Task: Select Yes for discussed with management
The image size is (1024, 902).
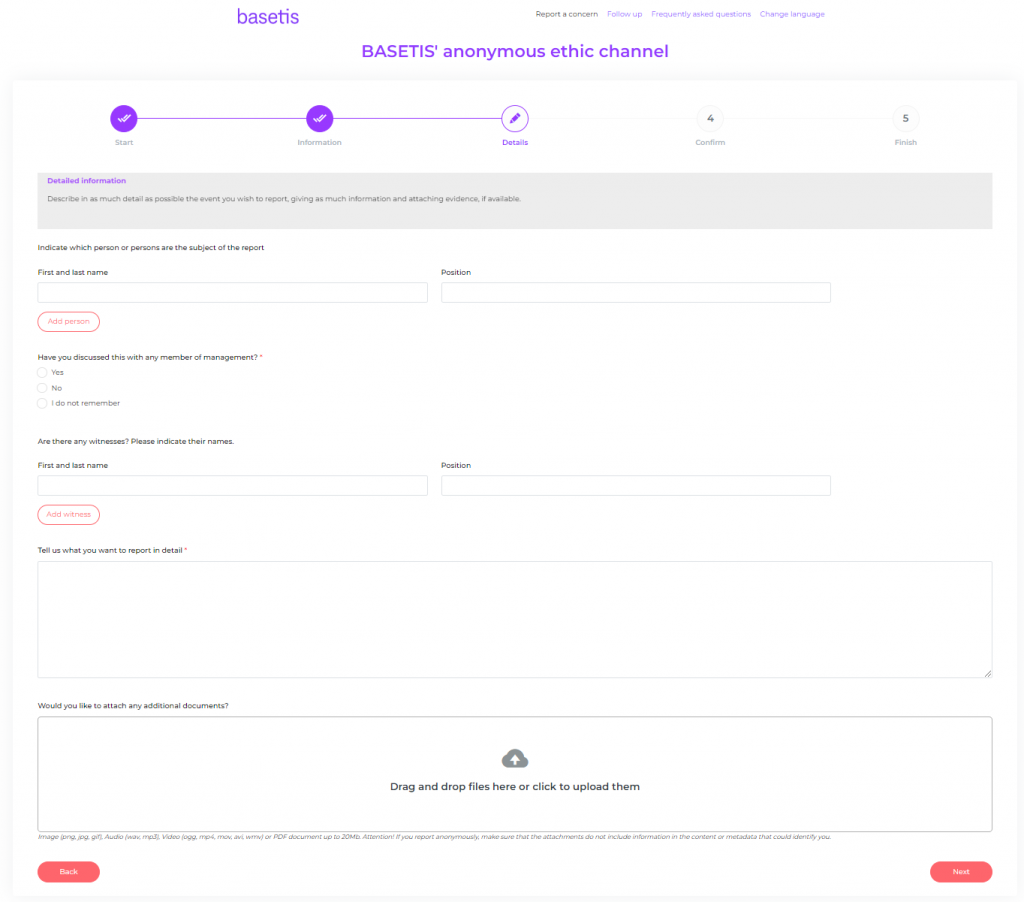Action: pos(43,372)
